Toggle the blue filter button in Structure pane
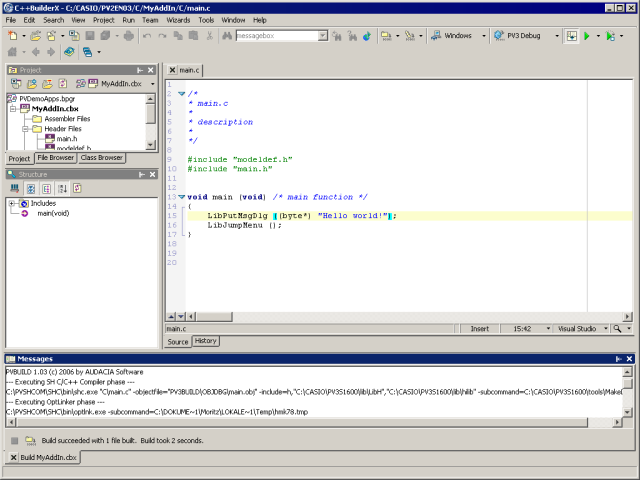The image size is (640, 480). point(31,188)
